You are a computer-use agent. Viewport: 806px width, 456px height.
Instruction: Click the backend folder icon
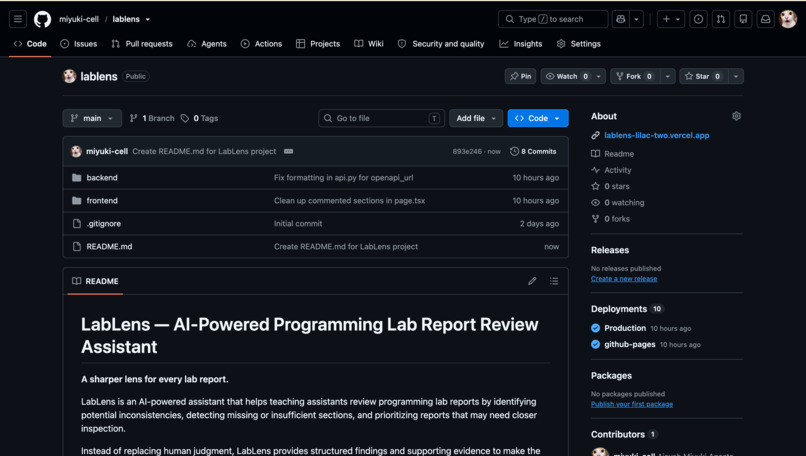pos(77,177)
